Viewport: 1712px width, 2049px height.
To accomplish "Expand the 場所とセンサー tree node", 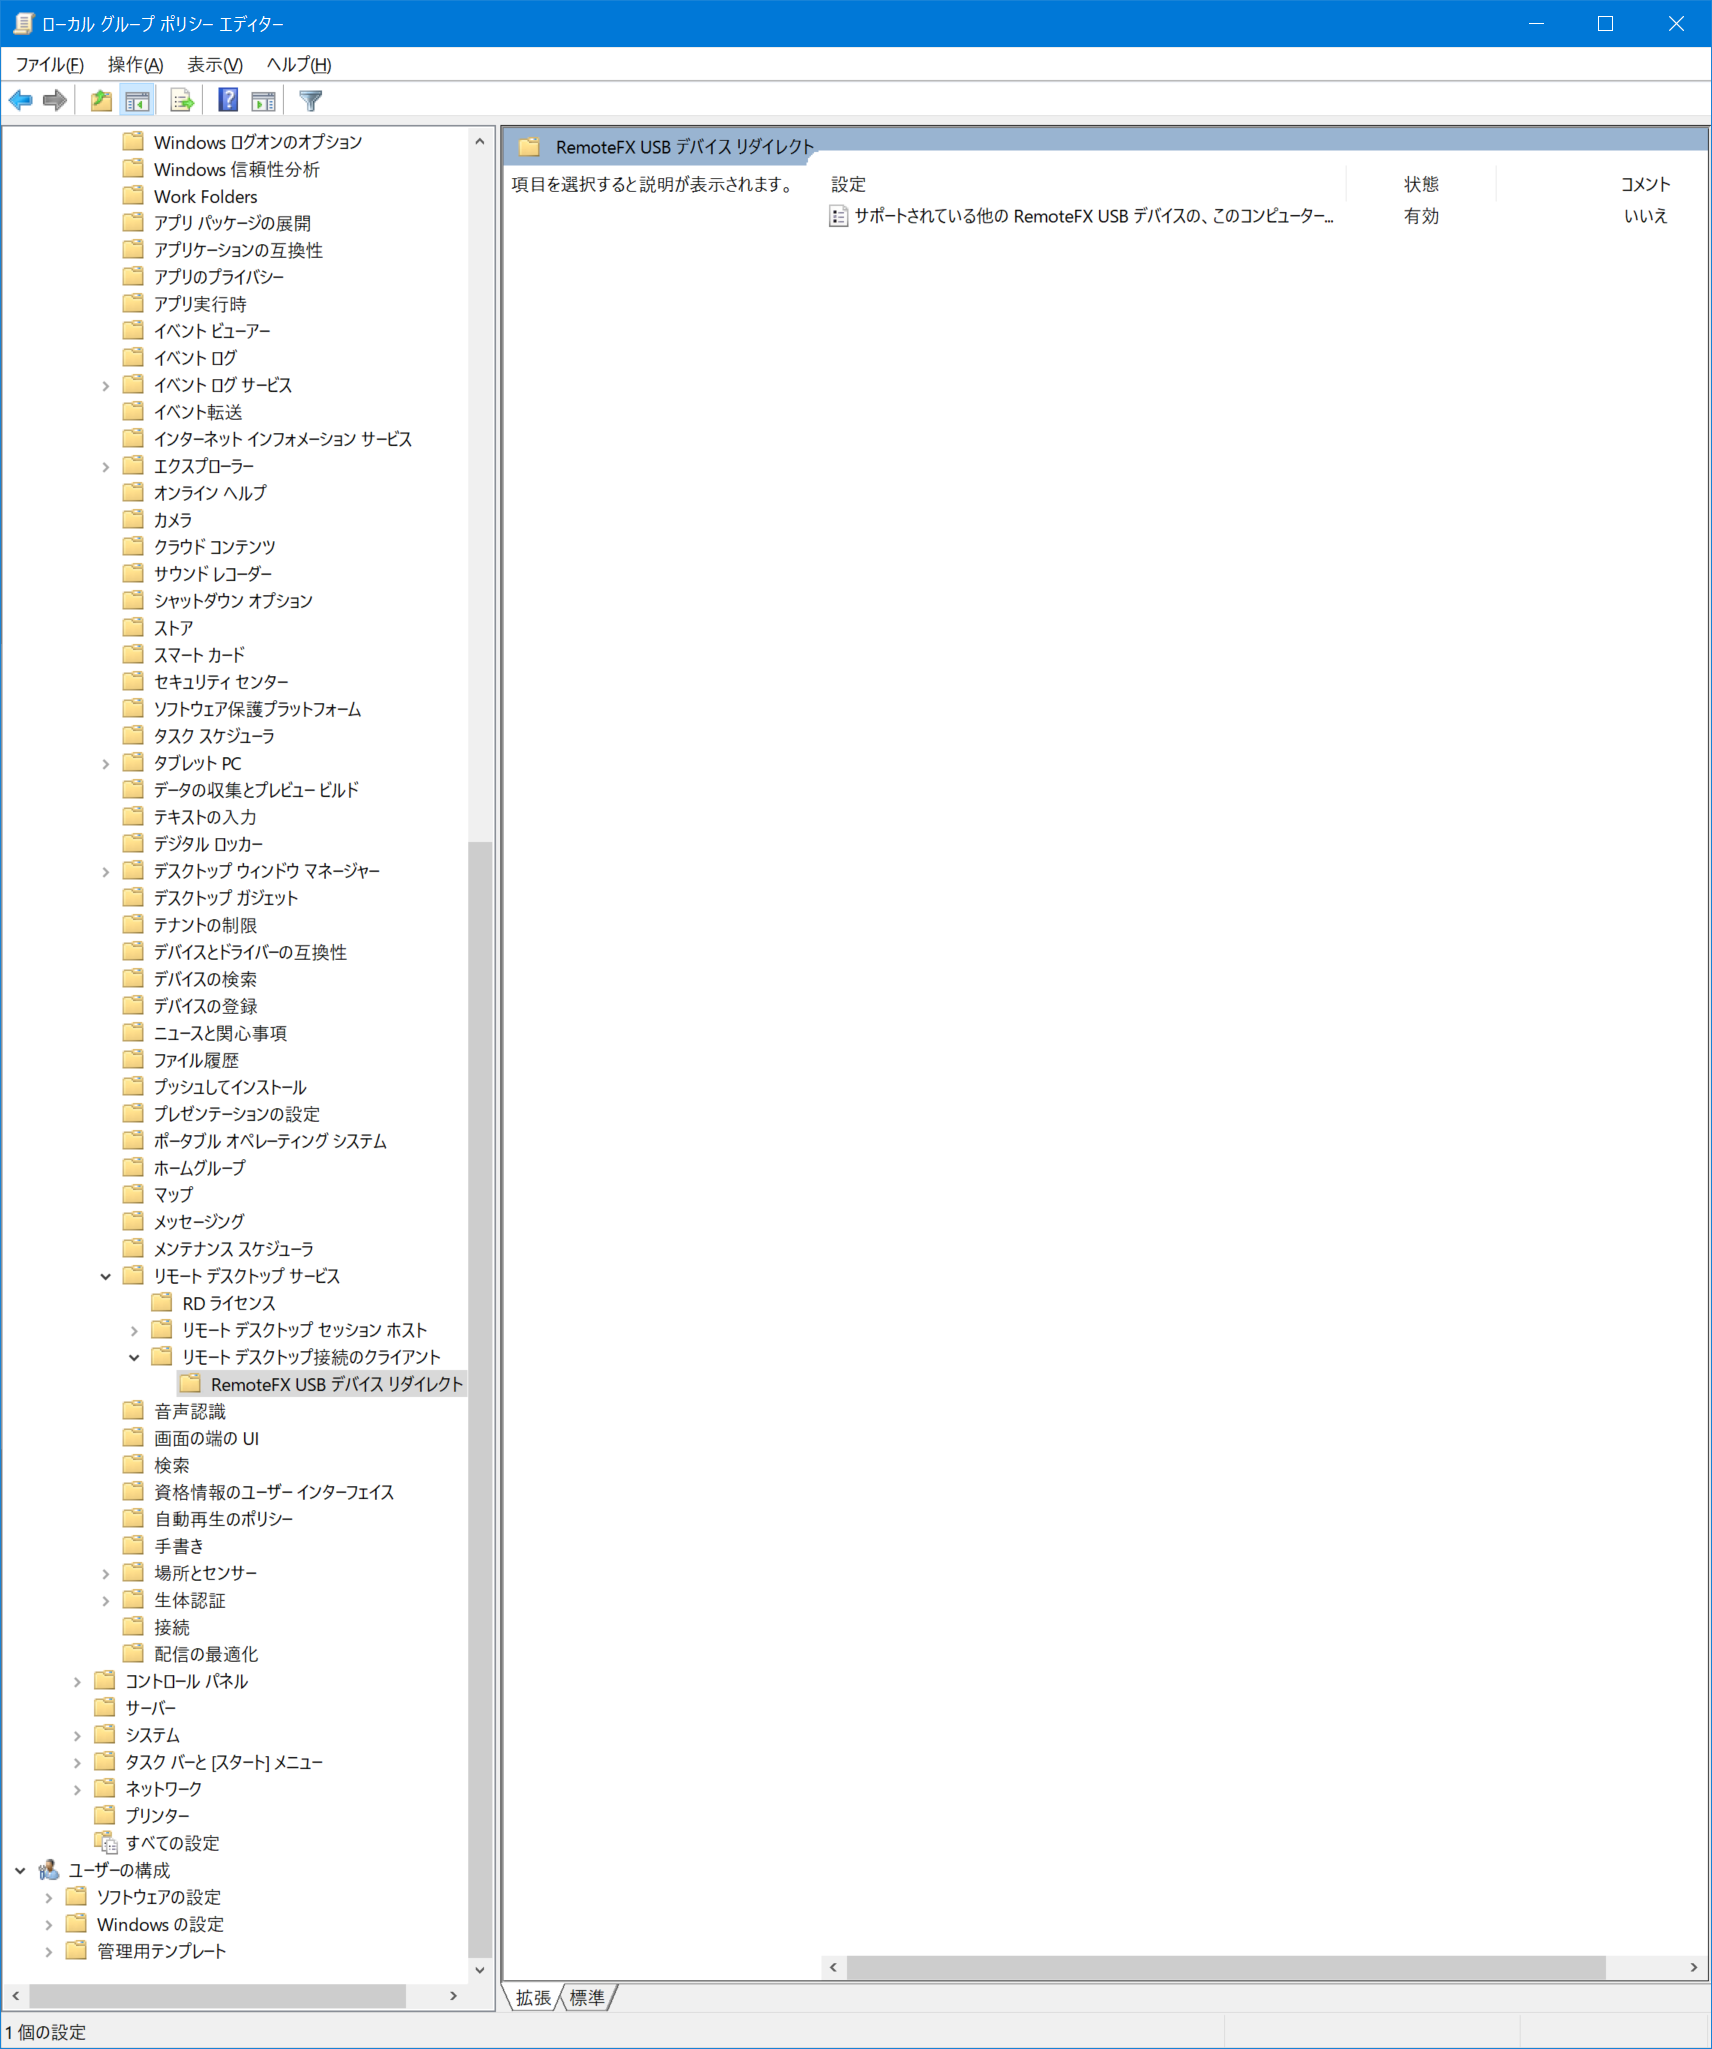I will [105, 1573].
